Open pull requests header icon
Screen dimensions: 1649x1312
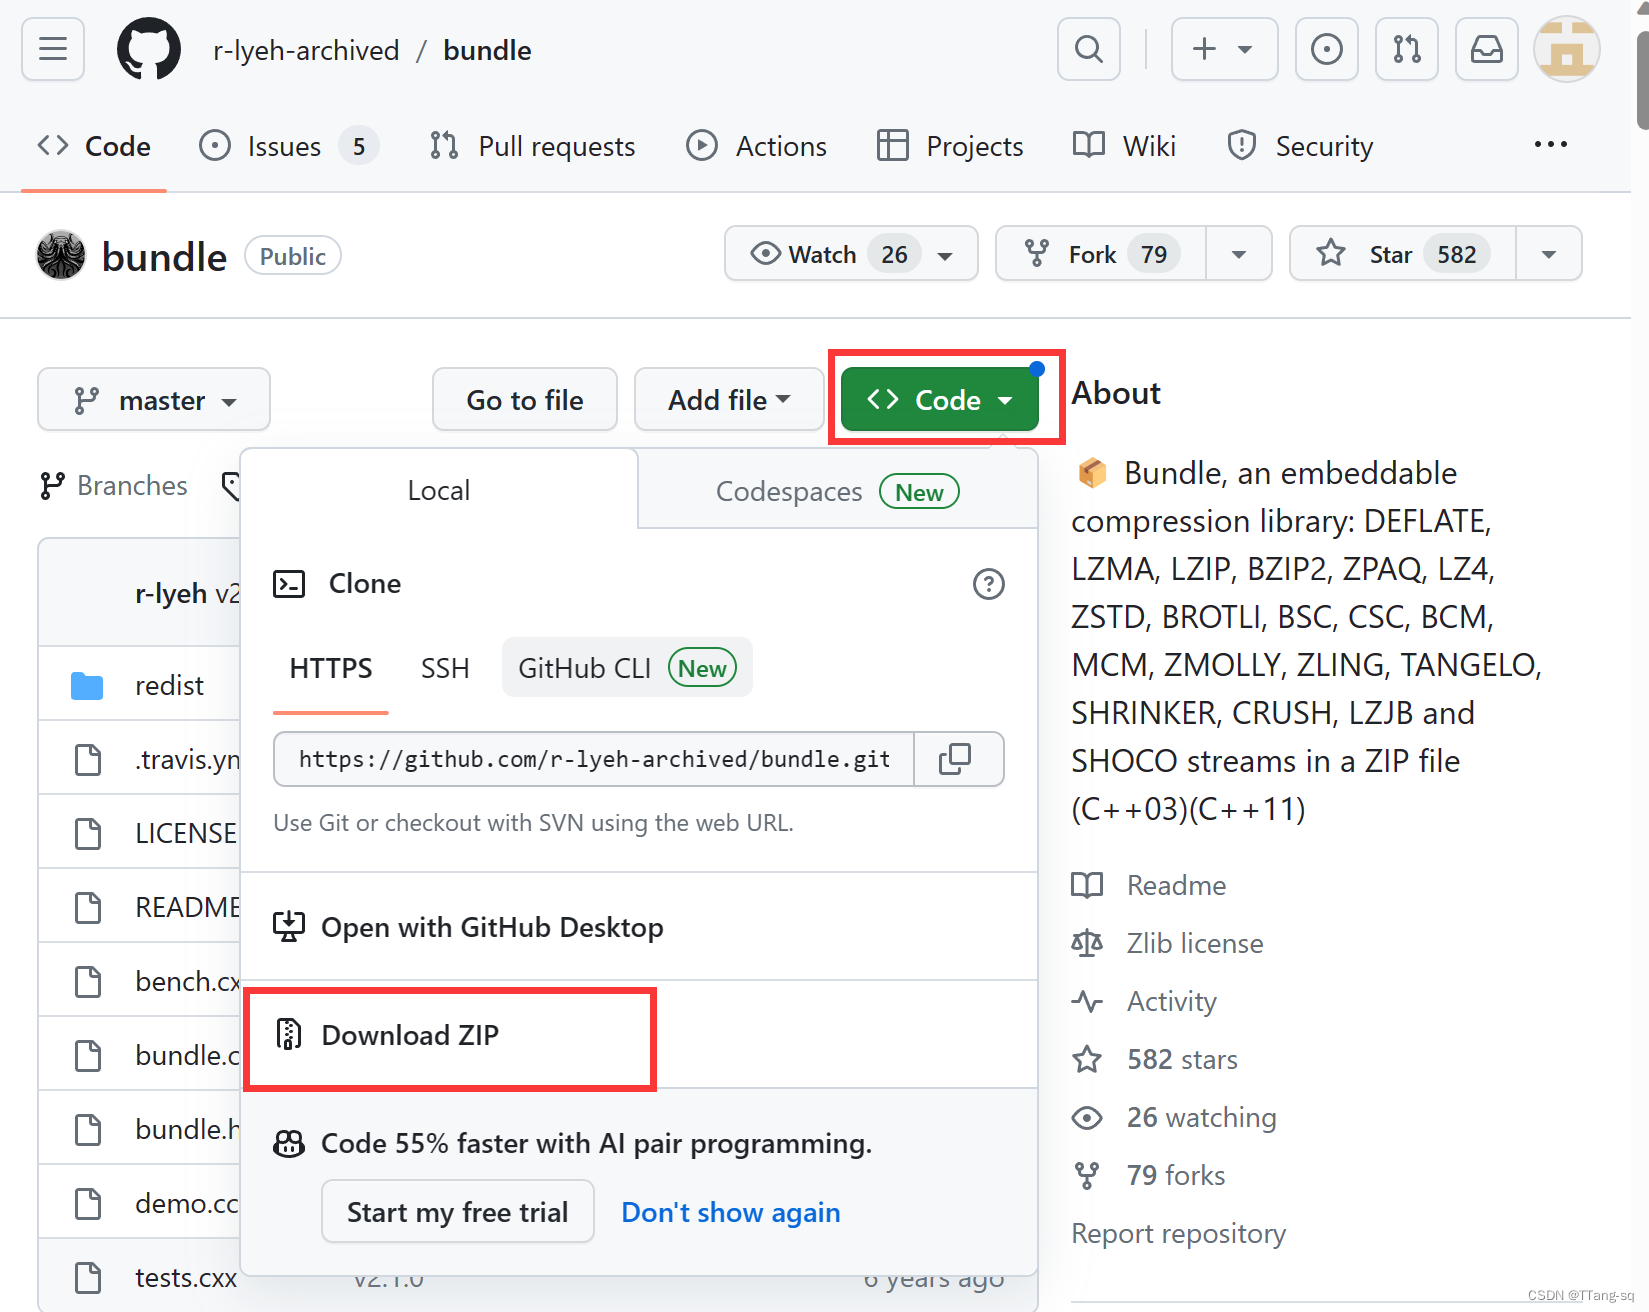tap(1407, 49)
